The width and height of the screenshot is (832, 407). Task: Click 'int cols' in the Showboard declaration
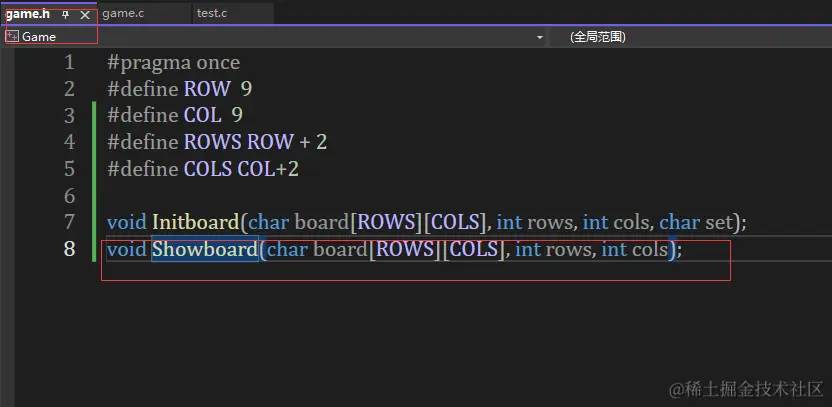coord(635,249)
